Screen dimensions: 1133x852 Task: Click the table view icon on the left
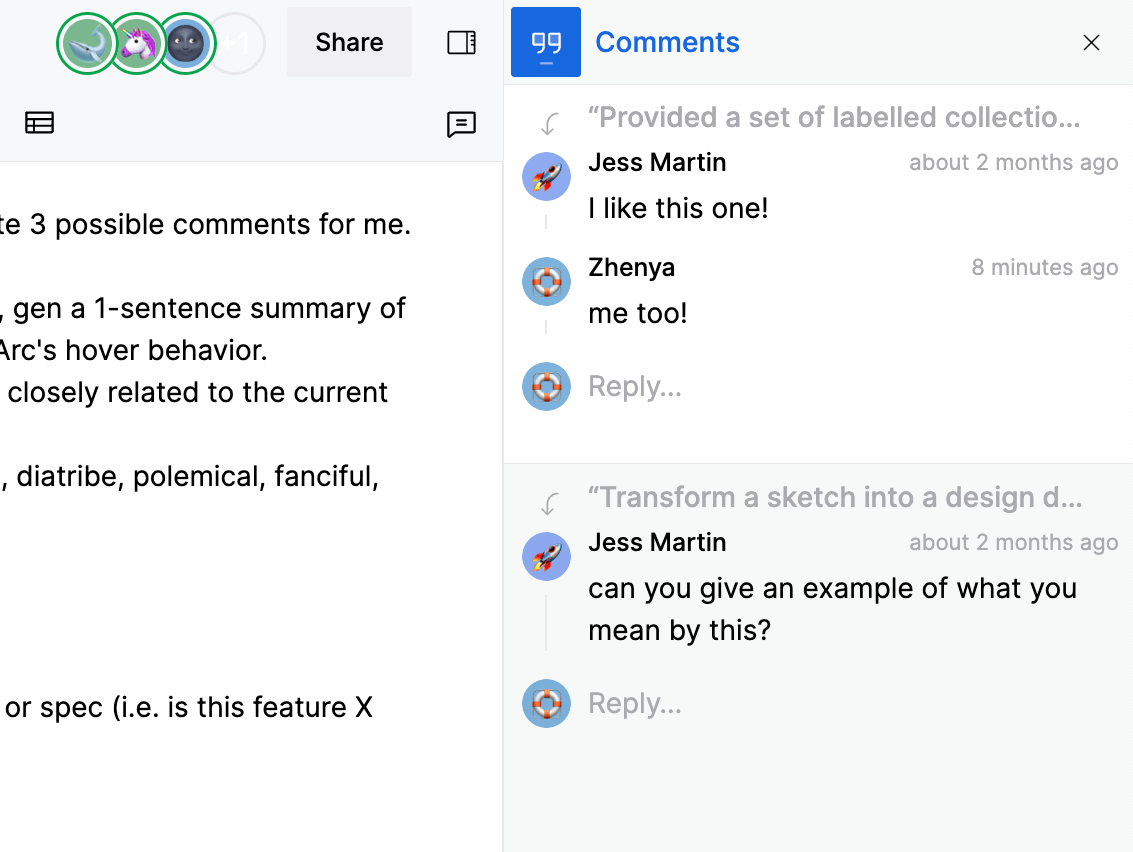[x=39, y=123]
